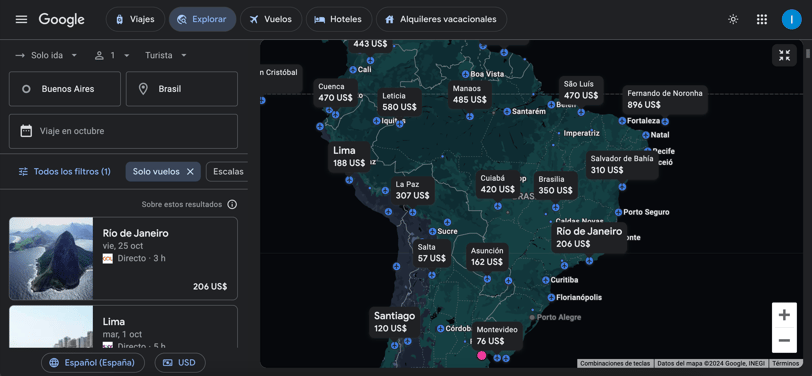812x376 pixels.
Task: Open the Español (España) language button
Action: [x=93, y=363]
